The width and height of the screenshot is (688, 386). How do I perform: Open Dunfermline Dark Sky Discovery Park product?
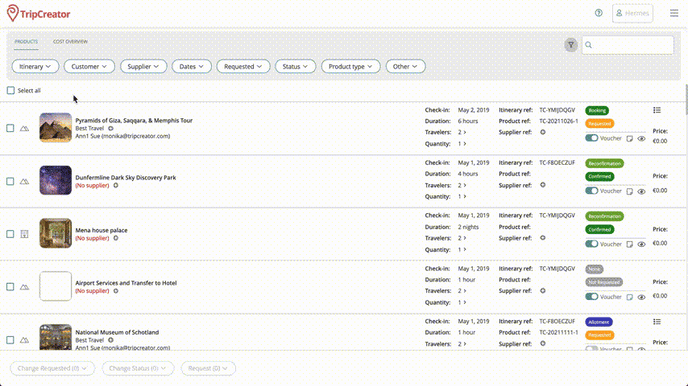[x=125, y=178]
